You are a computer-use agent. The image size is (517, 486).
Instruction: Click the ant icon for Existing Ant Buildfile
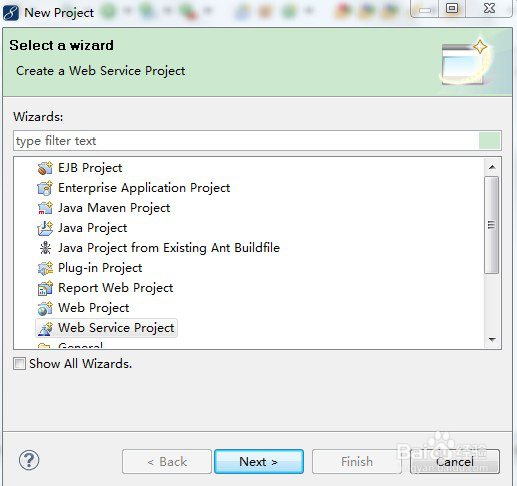point(45,248)
